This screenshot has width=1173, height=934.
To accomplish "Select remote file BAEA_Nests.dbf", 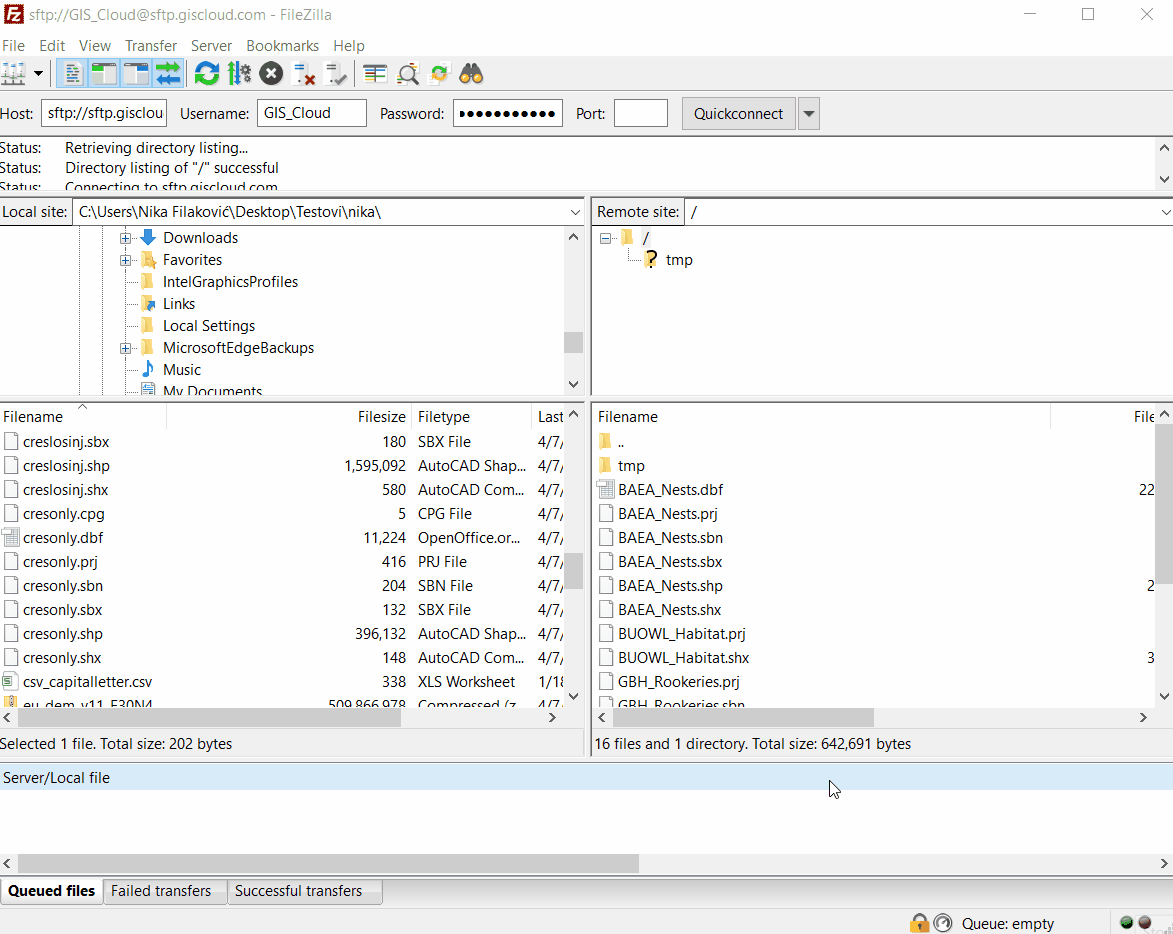I will coord(670,490).
